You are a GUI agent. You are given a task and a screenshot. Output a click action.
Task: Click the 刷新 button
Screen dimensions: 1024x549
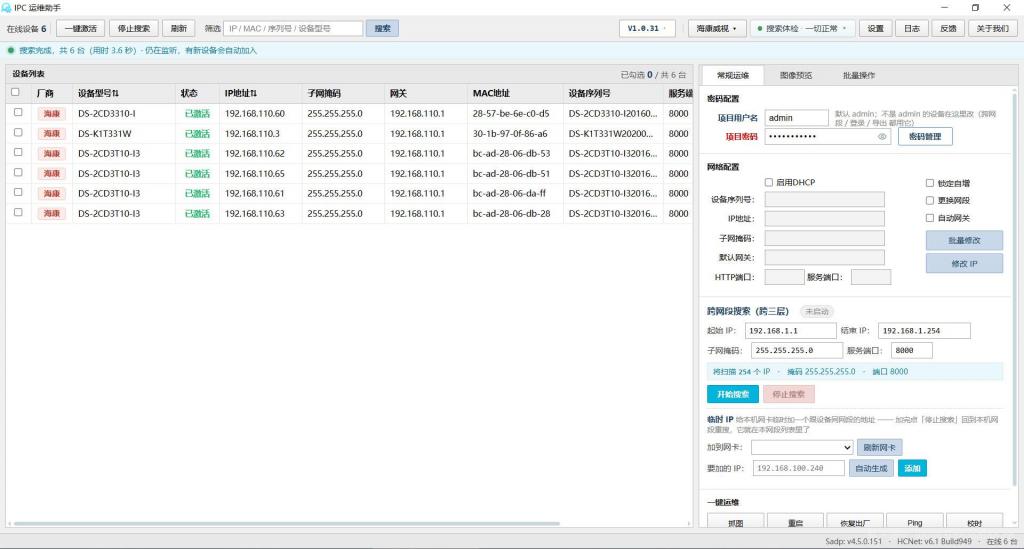178,29
